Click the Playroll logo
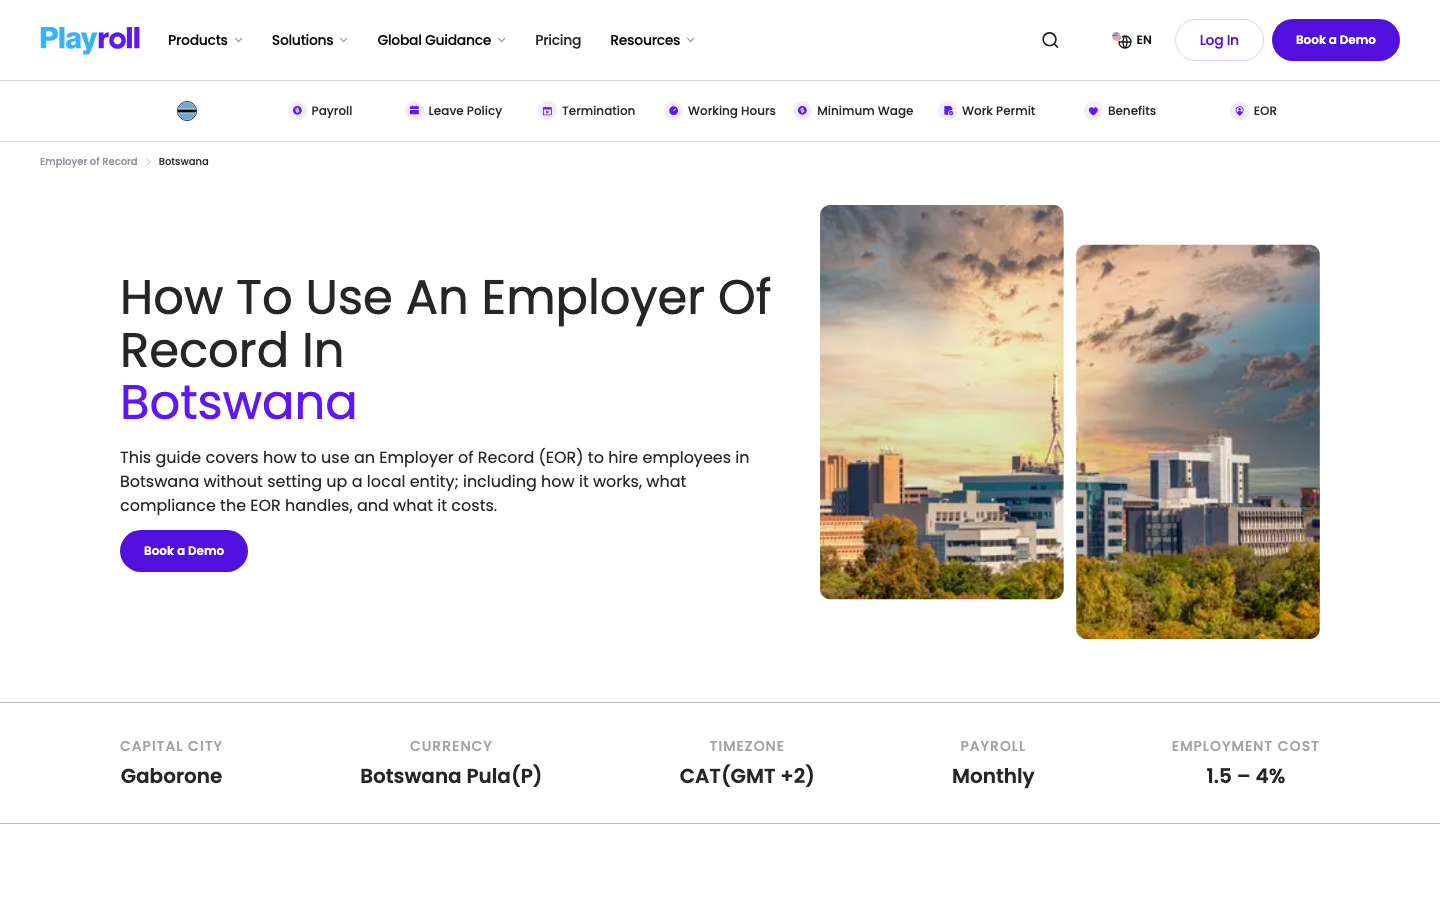 point(90,40)
